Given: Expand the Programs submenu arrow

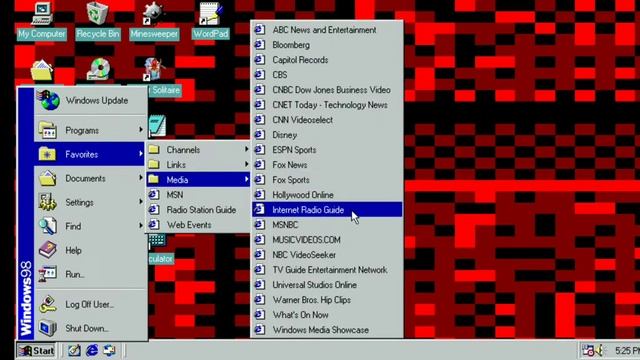Looking at the screenshot, I should 141,130.
